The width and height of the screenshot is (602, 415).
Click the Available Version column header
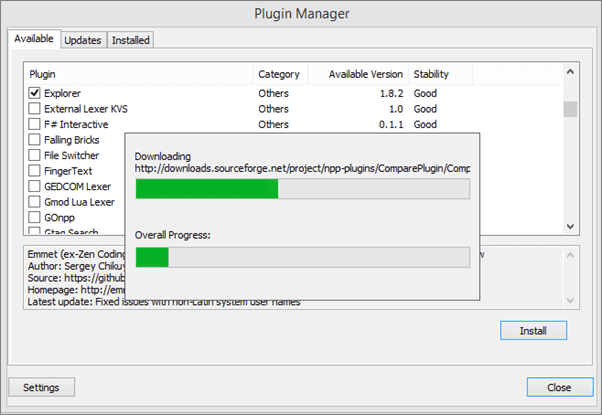pos(356,74)
